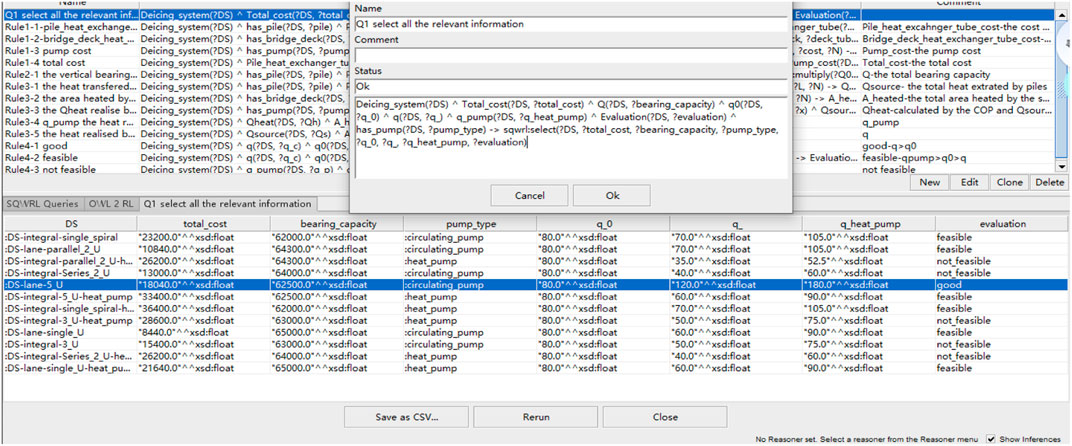Viewport: 1072px width, 446px height.
Task: Sort by the q_ column header
Action: pyautogui.click(x=736, y=224)
